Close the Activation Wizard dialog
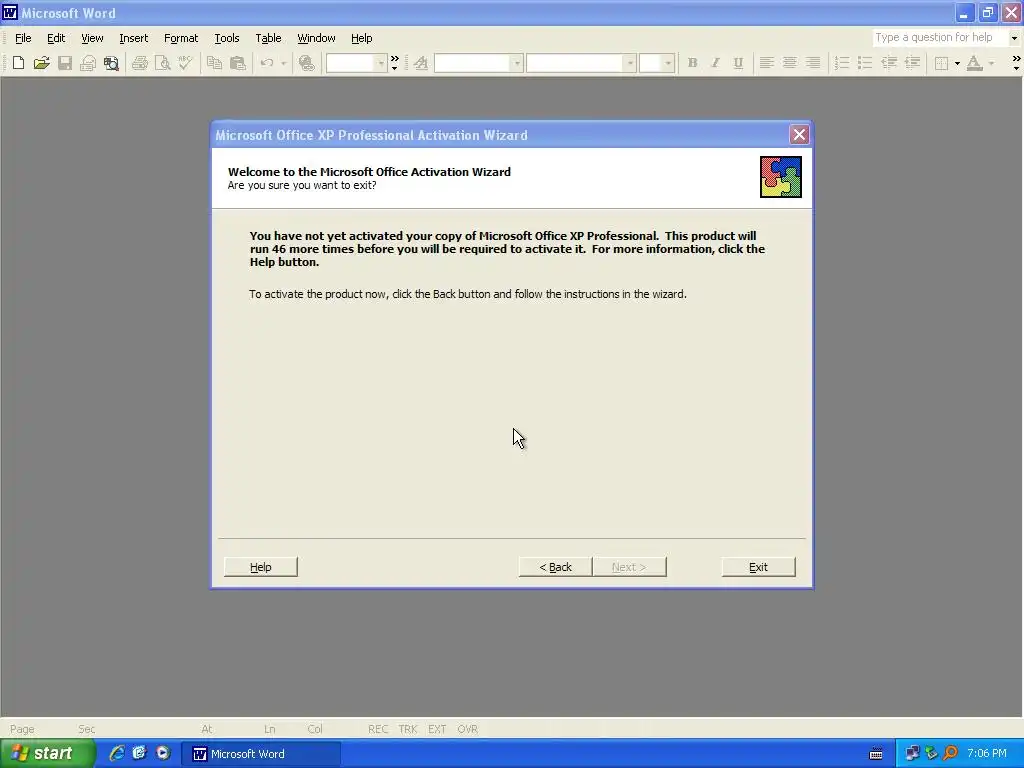The width and height of the screenshot is (1024, 768). pyautogui.click(x=799, y=135)
